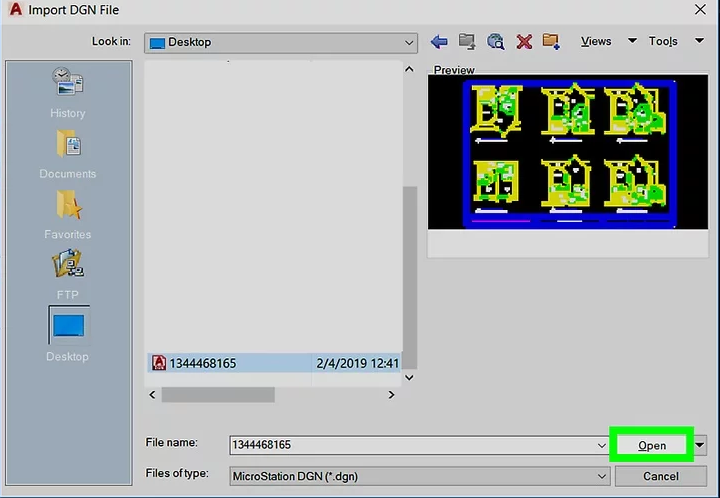Expand the Look in dropdown
The width and height of the screenshot is (720, 498).
[x=409, y=43]
